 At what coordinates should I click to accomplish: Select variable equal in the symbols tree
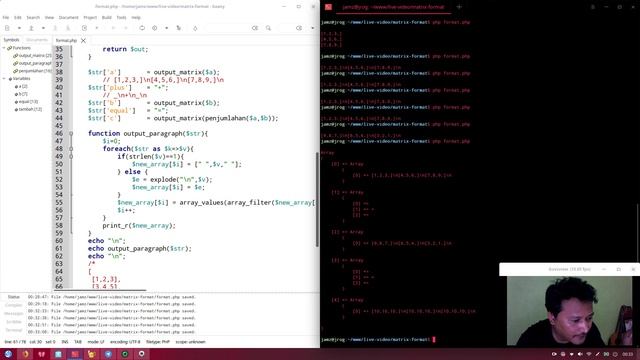tap(27, 102)
